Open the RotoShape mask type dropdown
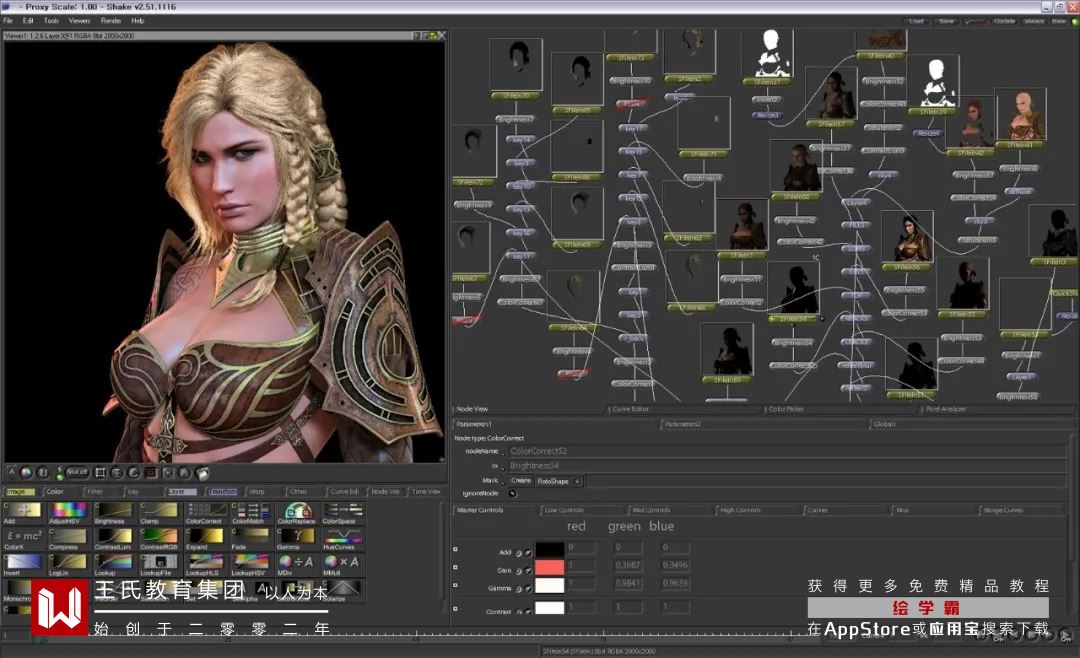The width and height of the screenshot is (1080, 658). pos(558,481)
